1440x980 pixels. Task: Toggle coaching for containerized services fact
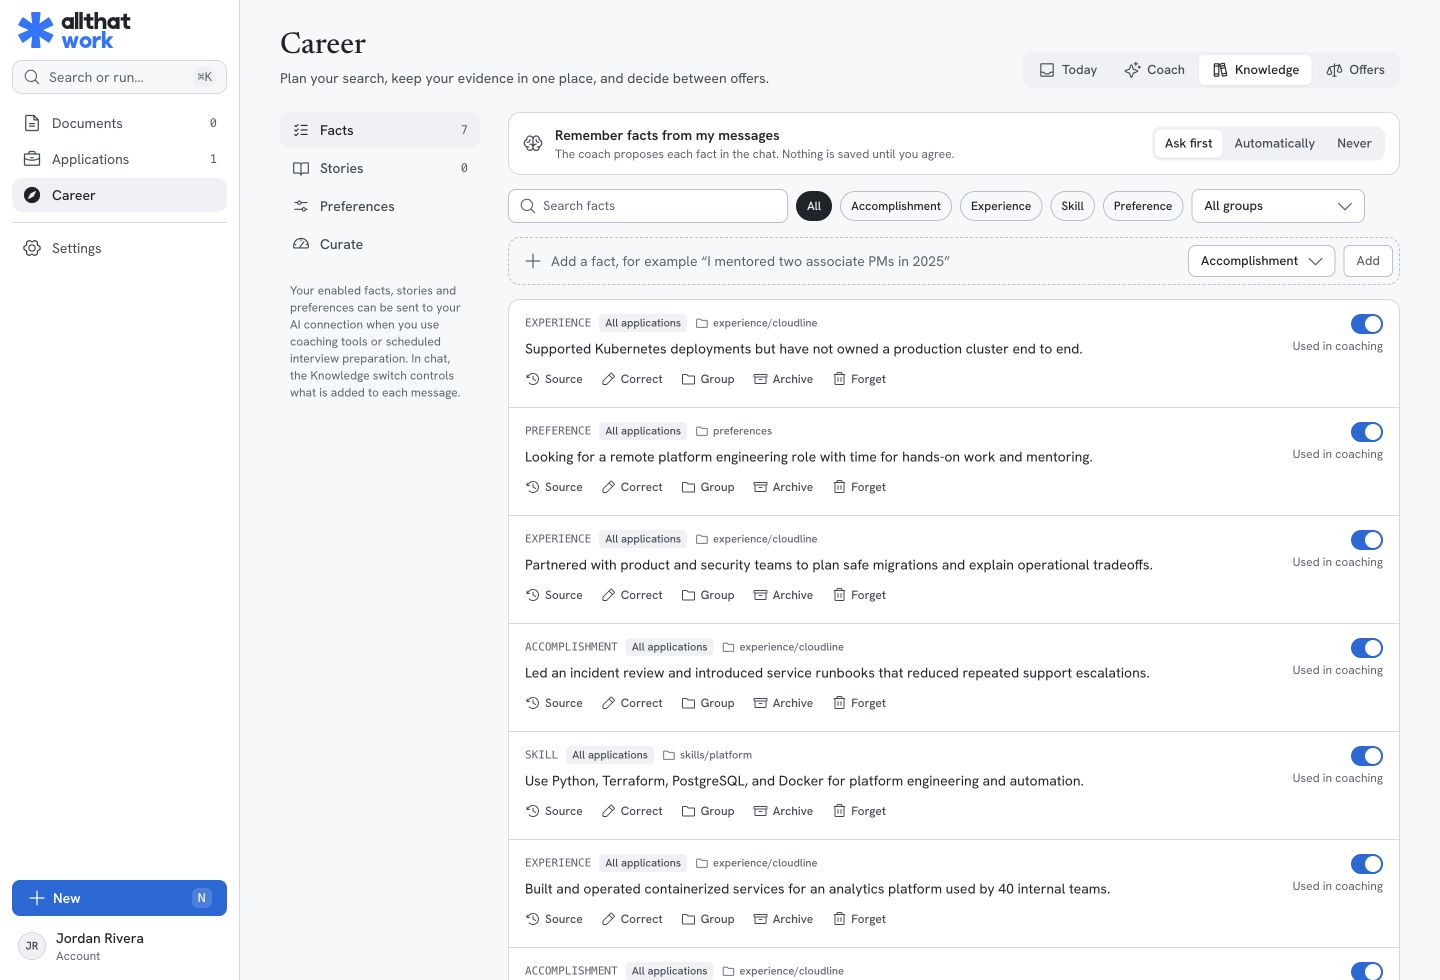click(1366, 864)
